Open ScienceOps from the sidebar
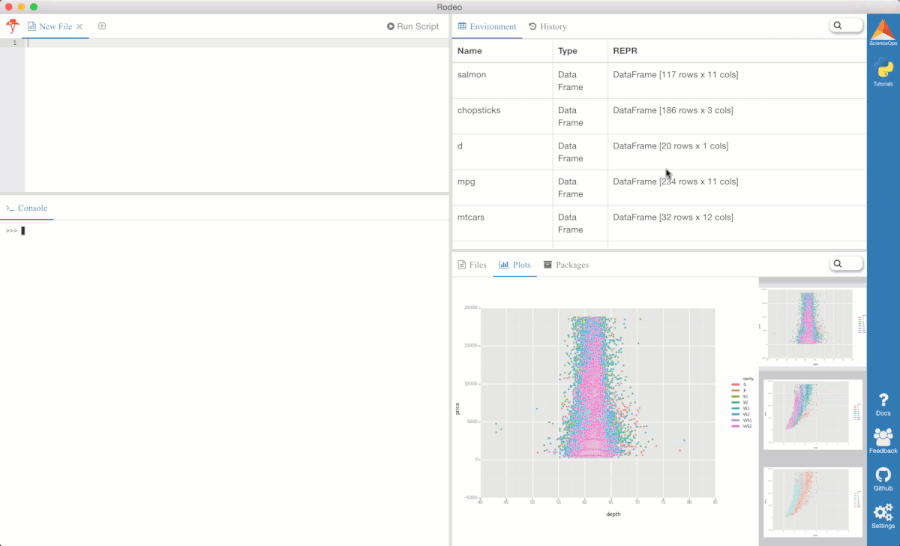This screenshot has width=900, height=546. [x=883, y=33]
